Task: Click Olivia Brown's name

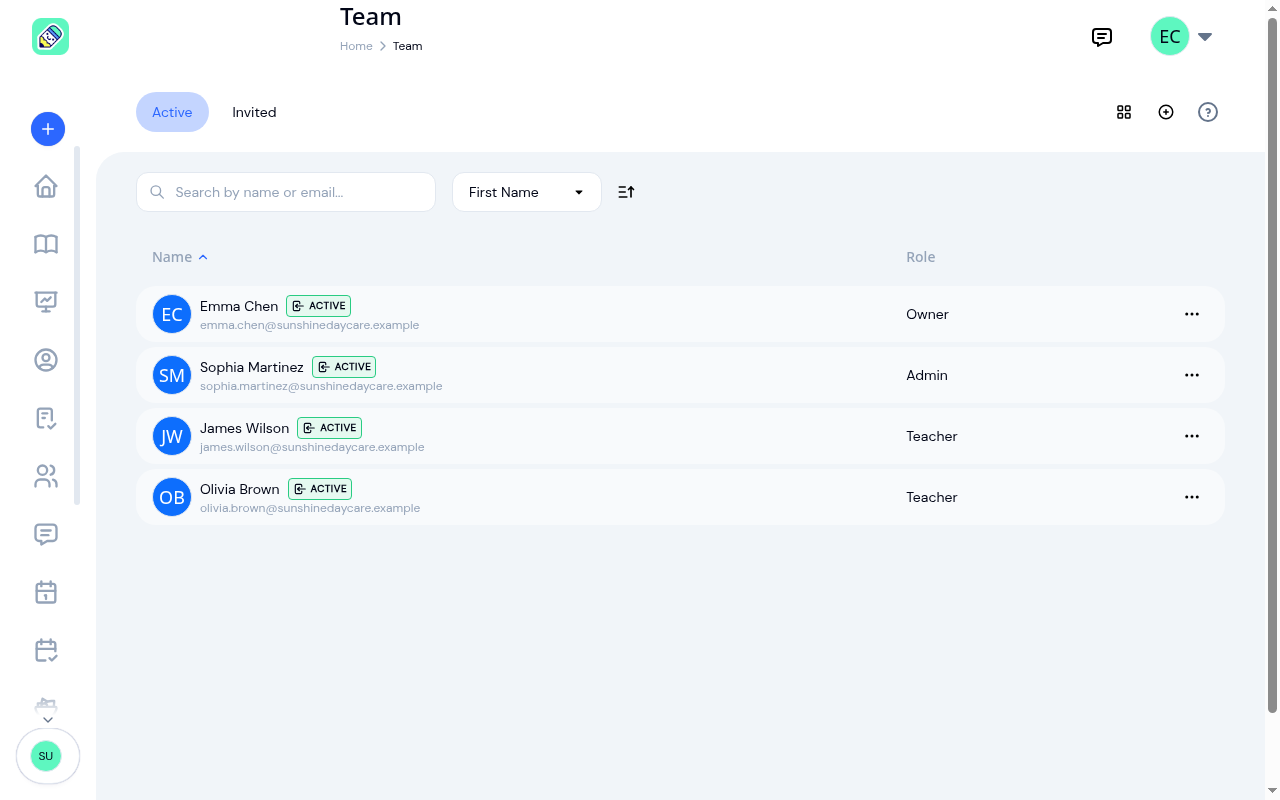Action: click(240, 489)
